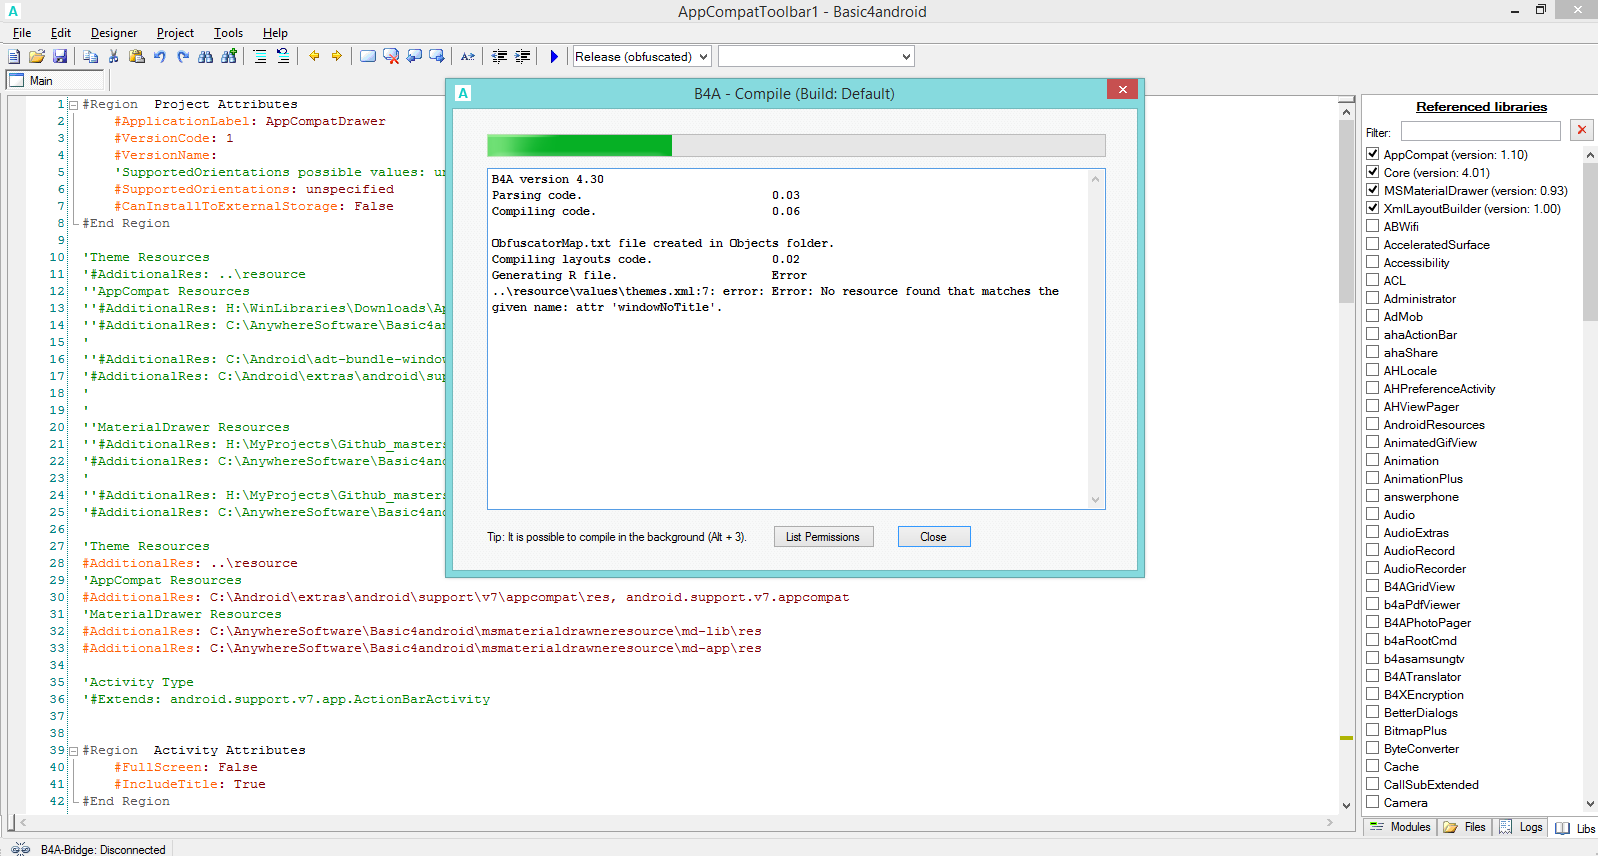
Task: Cut selection with the scissors icon
Action: [x=113, y=57]
